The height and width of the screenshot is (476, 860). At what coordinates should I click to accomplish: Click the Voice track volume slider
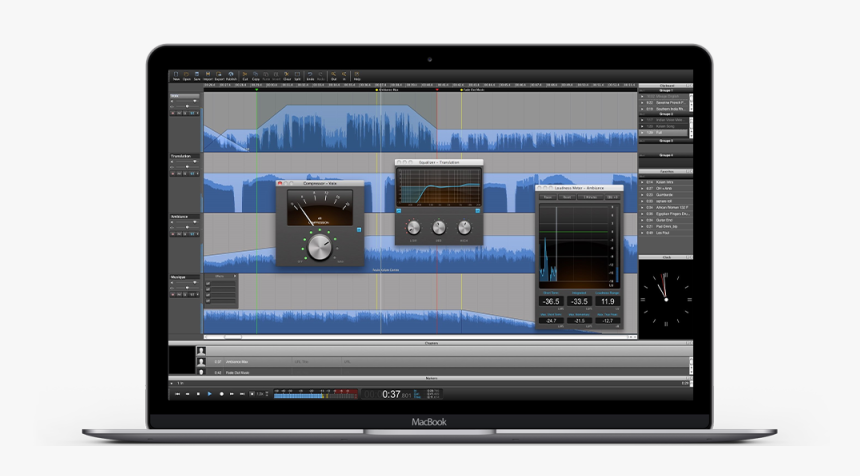(x=187, y=101)
